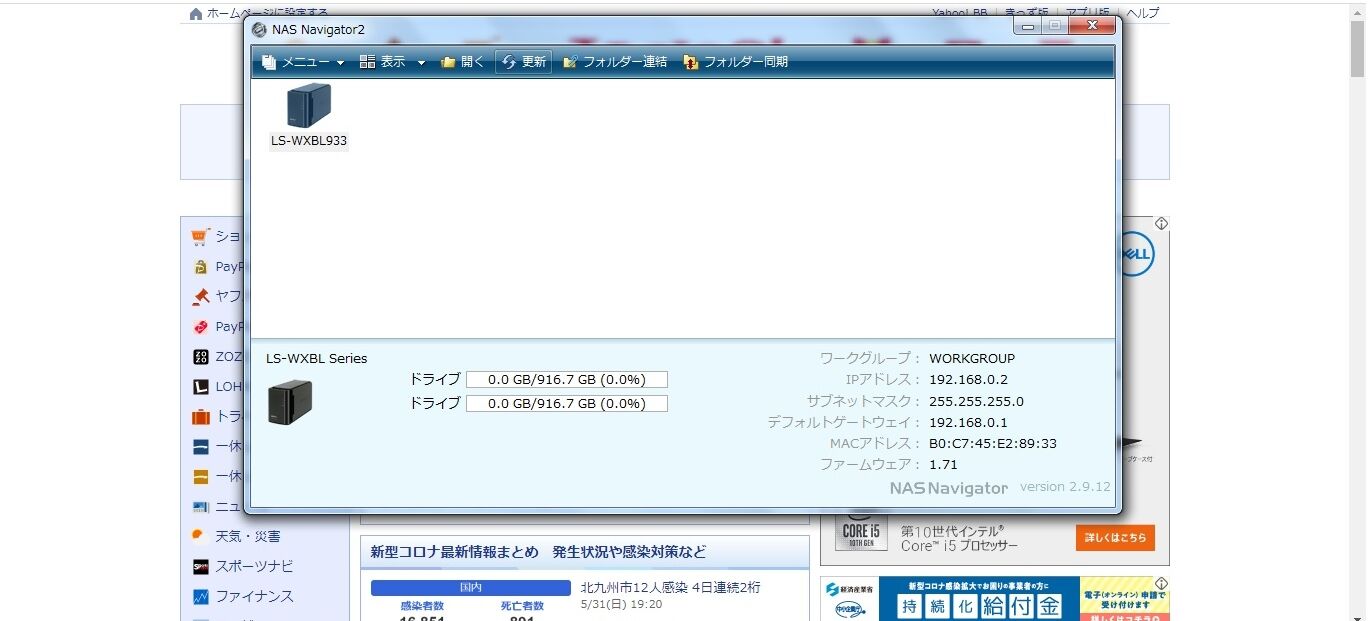Click the 給付金 banner ad info icon
This screenshot has width=1371, height=621.
pyautogui.click(x=1161, y=584)
